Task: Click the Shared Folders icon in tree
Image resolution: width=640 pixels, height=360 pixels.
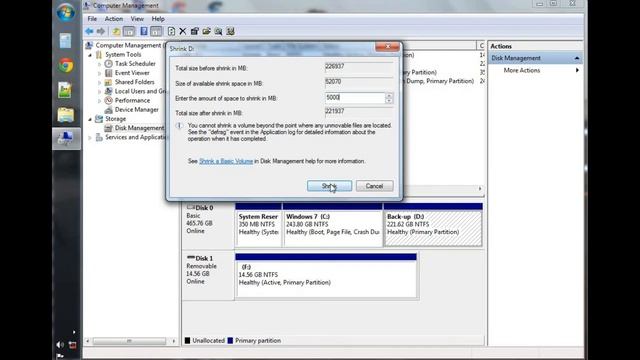Action: click(x=109, y=82)
